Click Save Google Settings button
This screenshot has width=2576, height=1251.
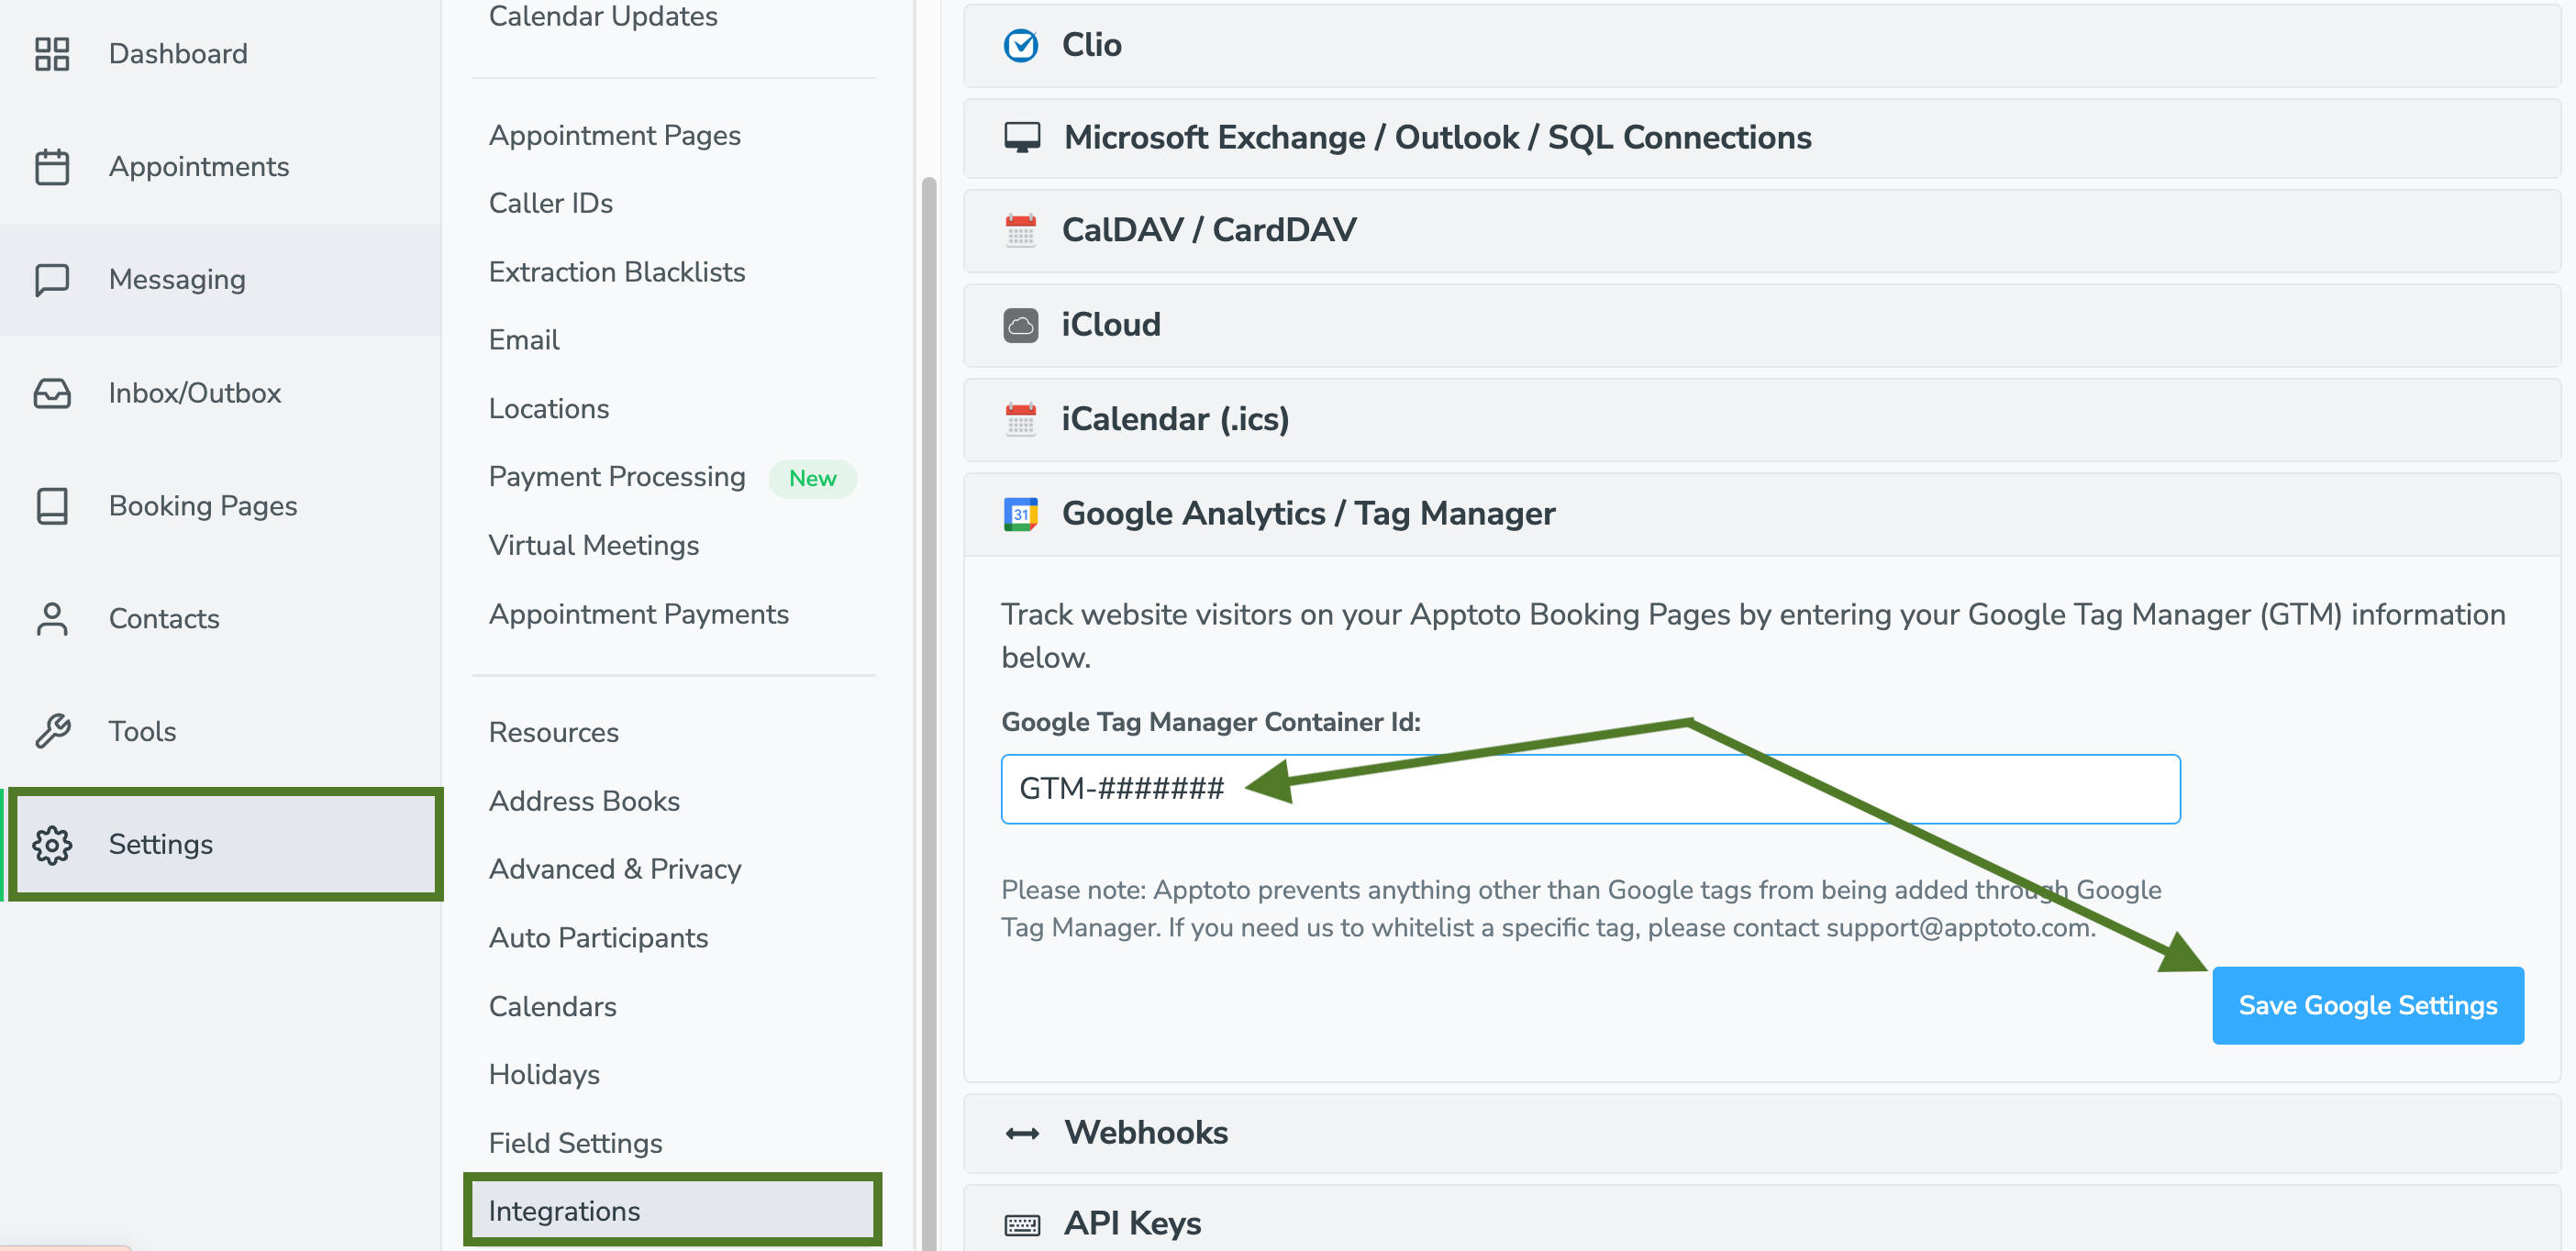2367,1006
